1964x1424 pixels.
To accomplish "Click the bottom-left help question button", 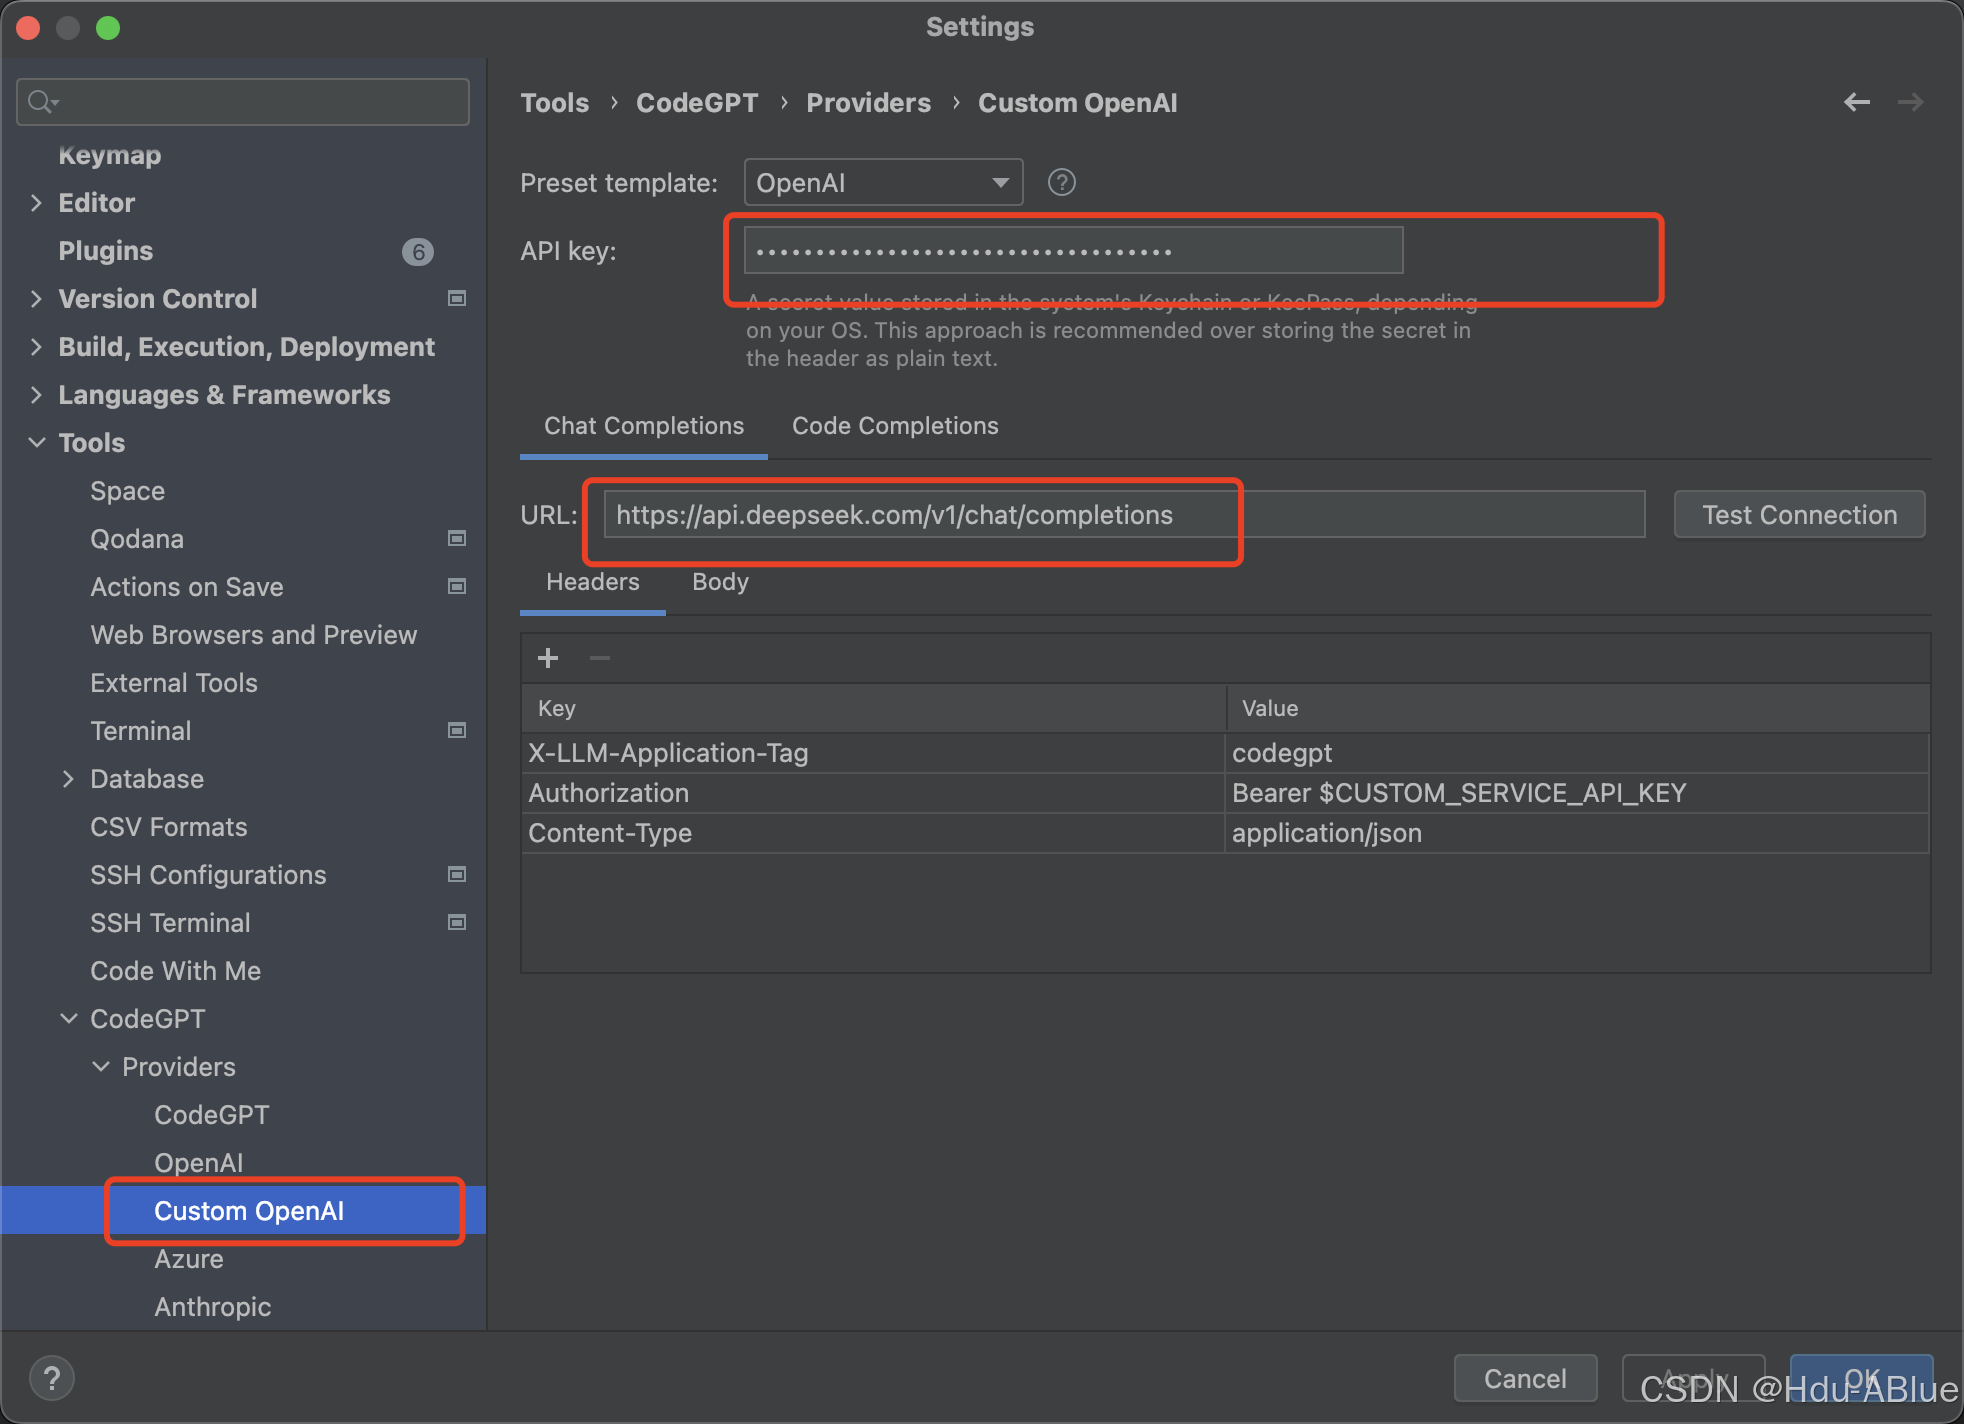I will coord(52,1378).
